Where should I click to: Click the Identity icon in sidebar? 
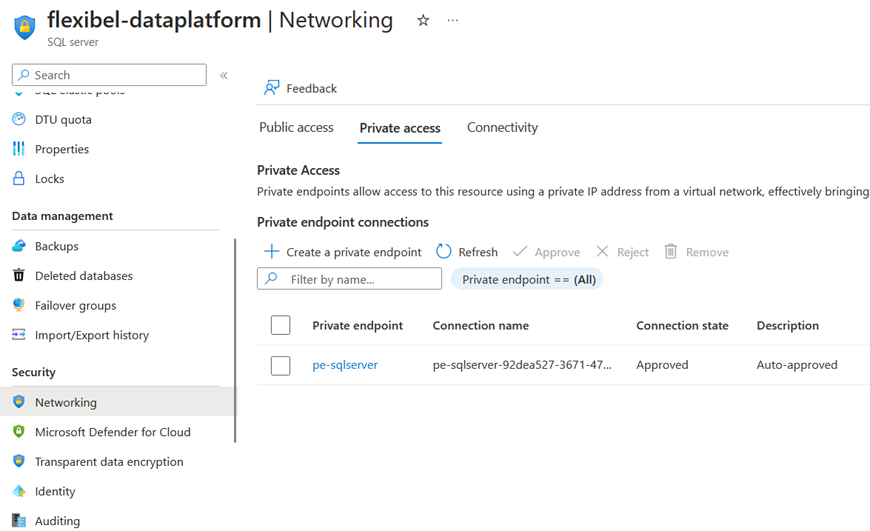coord(19,490)
